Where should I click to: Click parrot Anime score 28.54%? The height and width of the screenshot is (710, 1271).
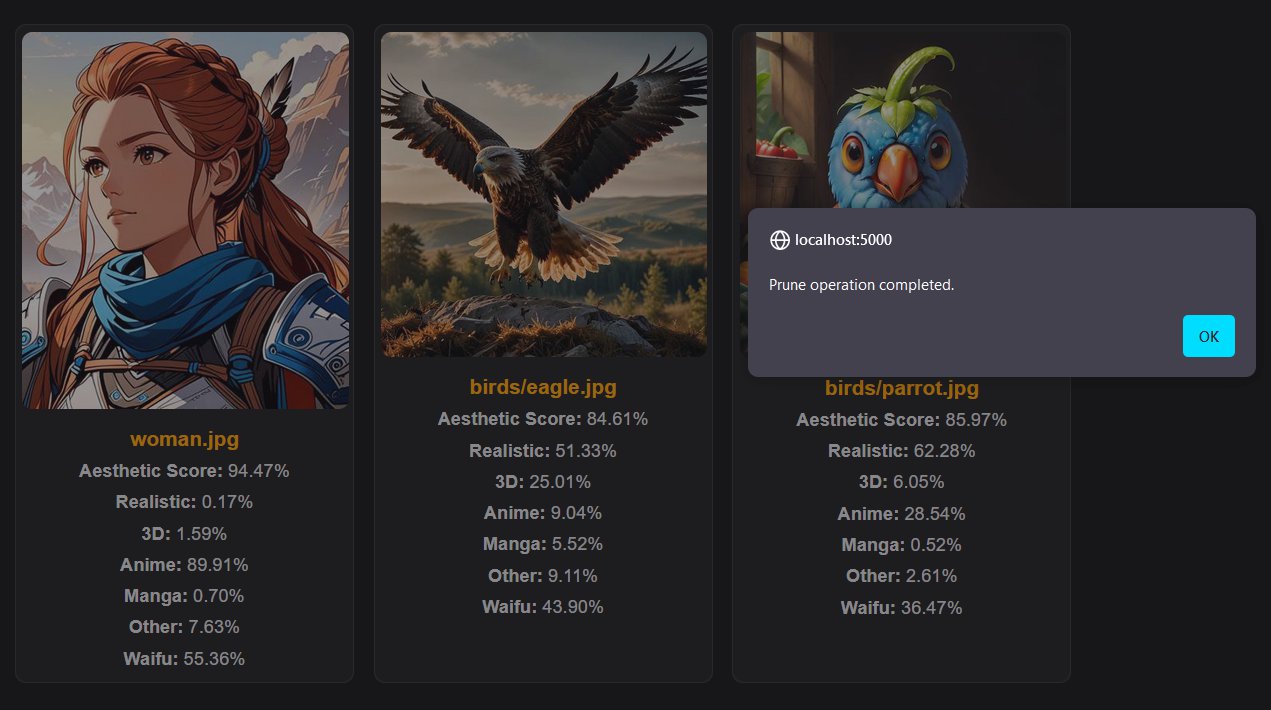(901, 514)
